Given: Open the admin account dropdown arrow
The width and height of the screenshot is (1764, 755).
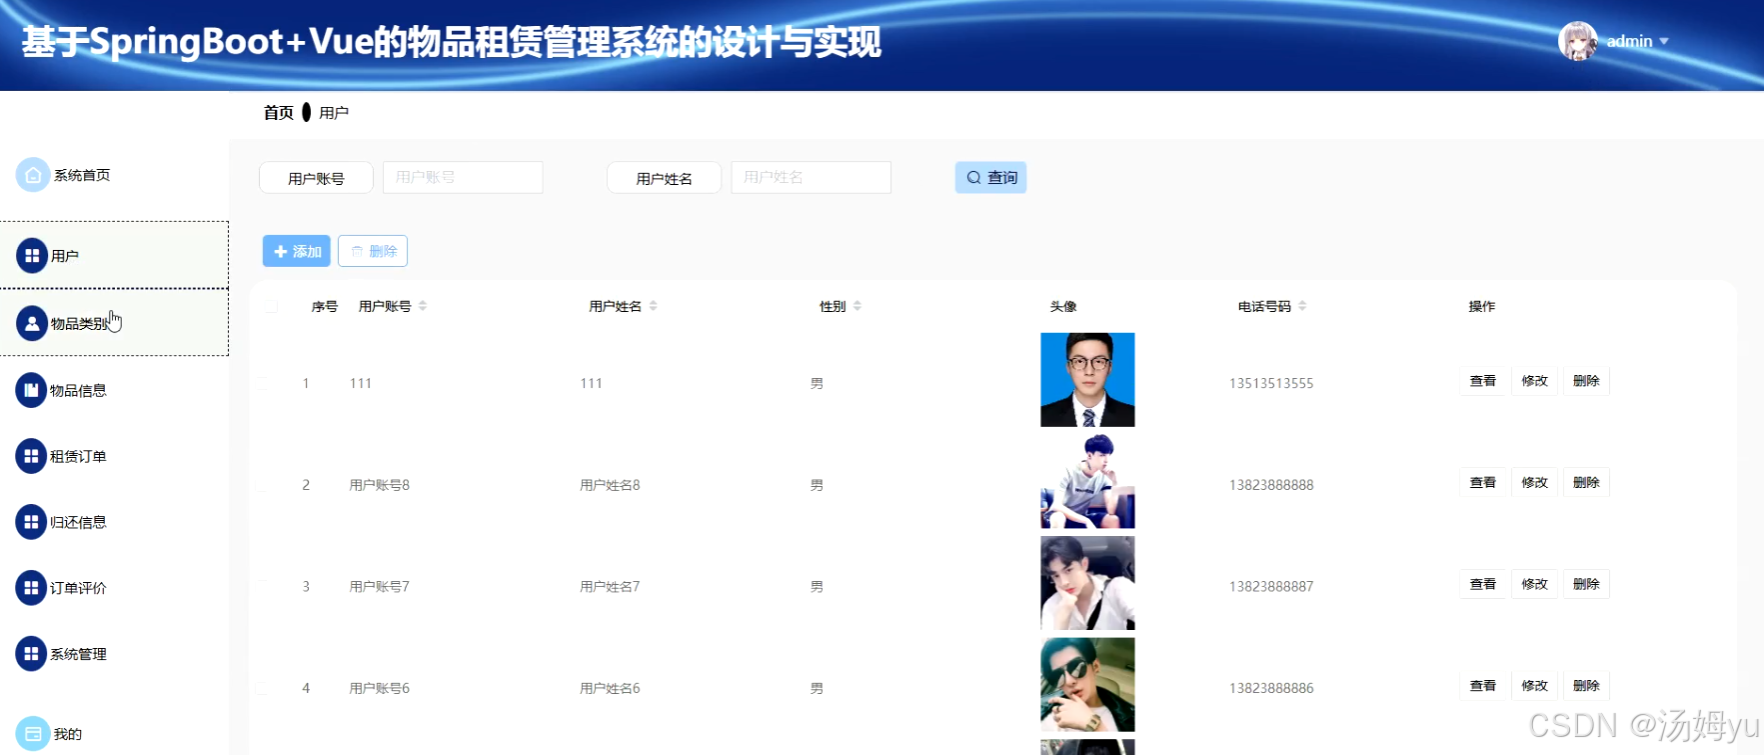Looking at the screenshot, I should 1664,41.
